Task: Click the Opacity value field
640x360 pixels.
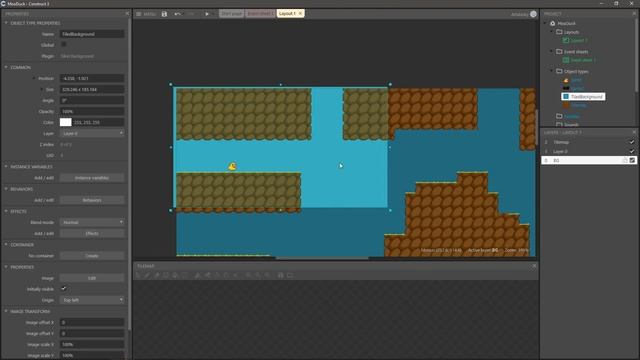Action: (92, 111)
